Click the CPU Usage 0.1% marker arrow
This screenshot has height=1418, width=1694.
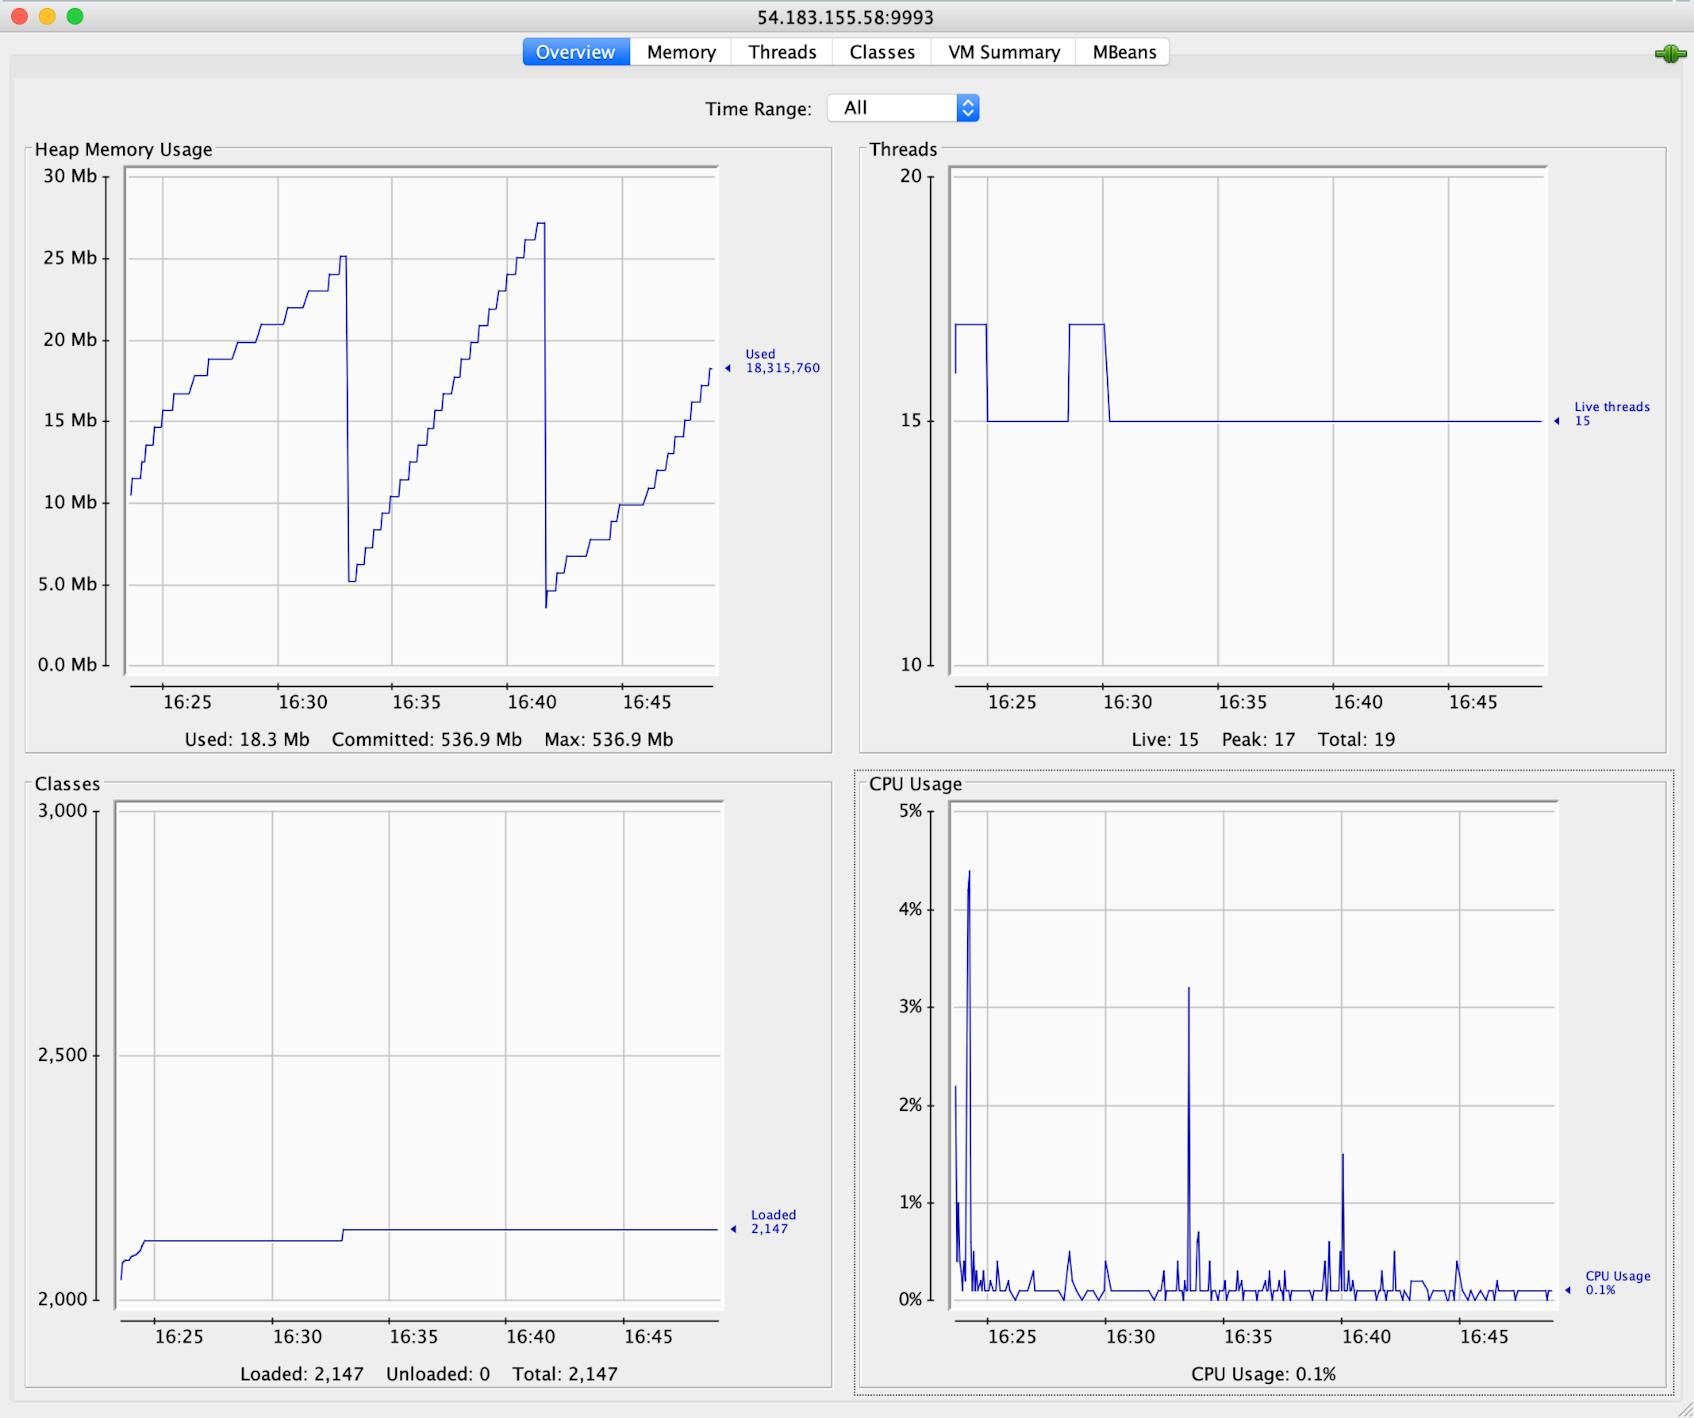(1570, 1291)
